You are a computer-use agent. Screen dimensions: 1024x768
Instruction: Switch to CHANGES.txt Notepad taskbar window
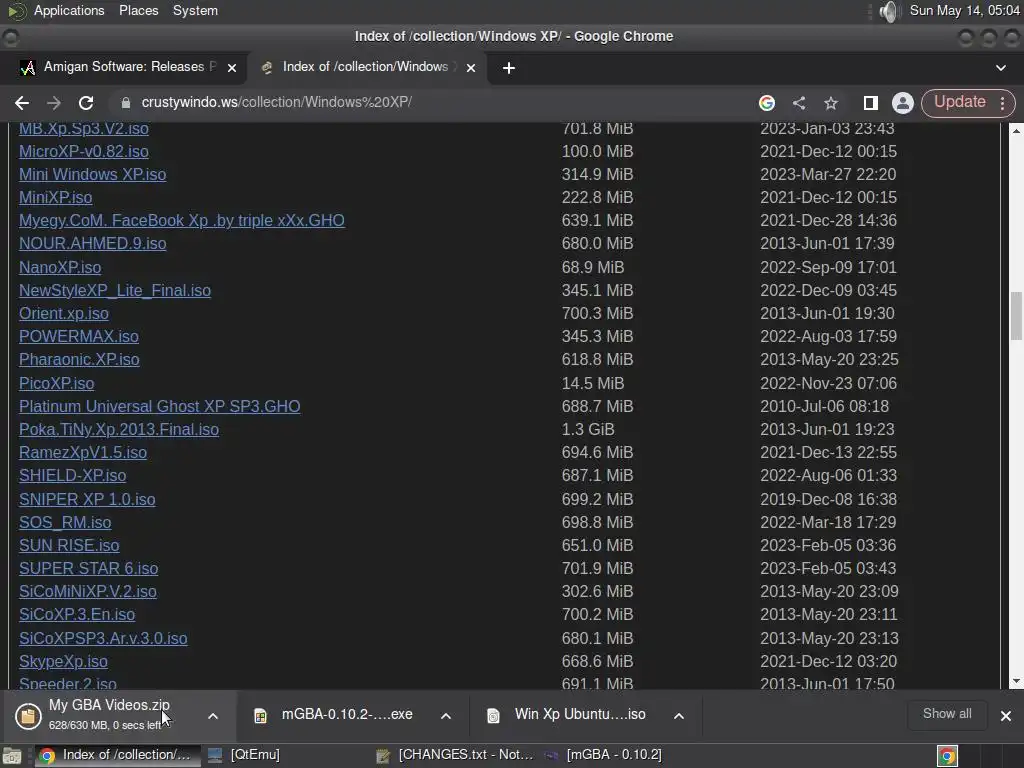(x=457, y=755)
